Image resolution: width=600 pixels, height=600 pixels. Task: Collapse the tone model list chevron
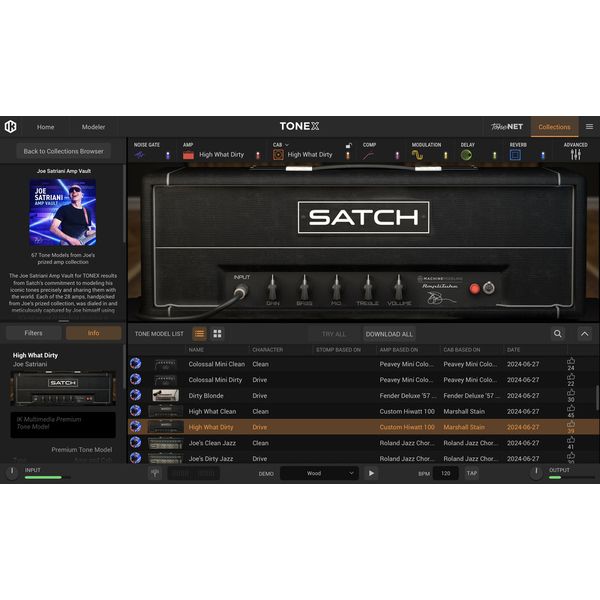point(584,334)
